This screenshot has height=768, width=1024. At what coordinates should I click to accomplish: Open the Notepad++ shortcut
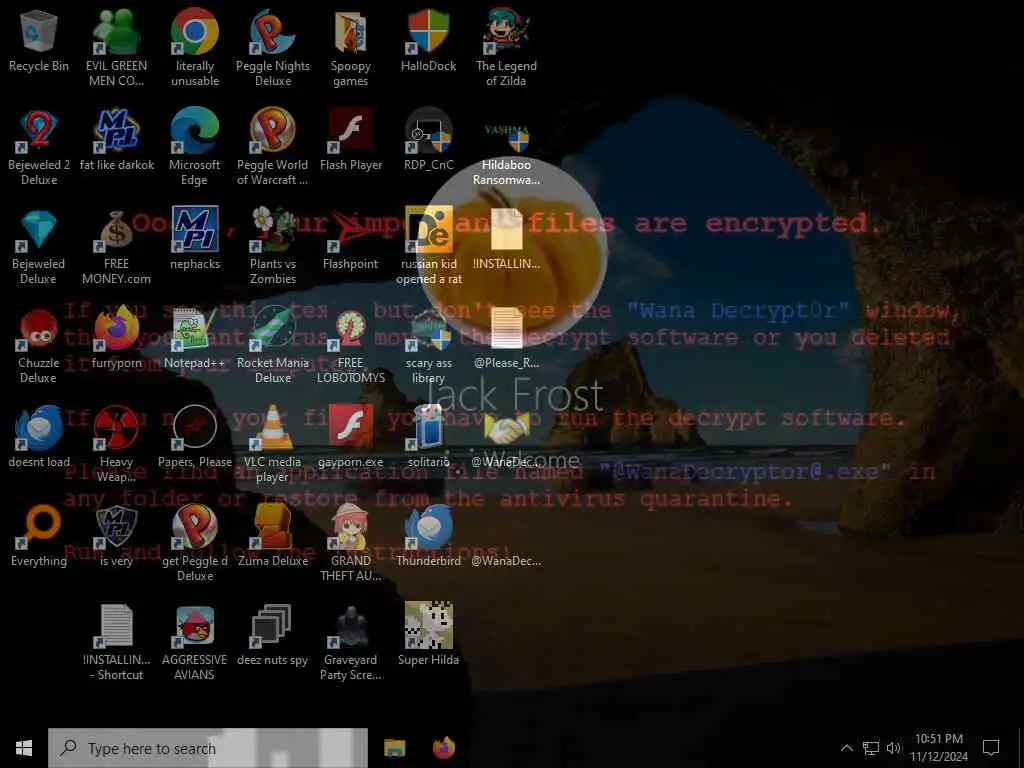coord(195,339)
